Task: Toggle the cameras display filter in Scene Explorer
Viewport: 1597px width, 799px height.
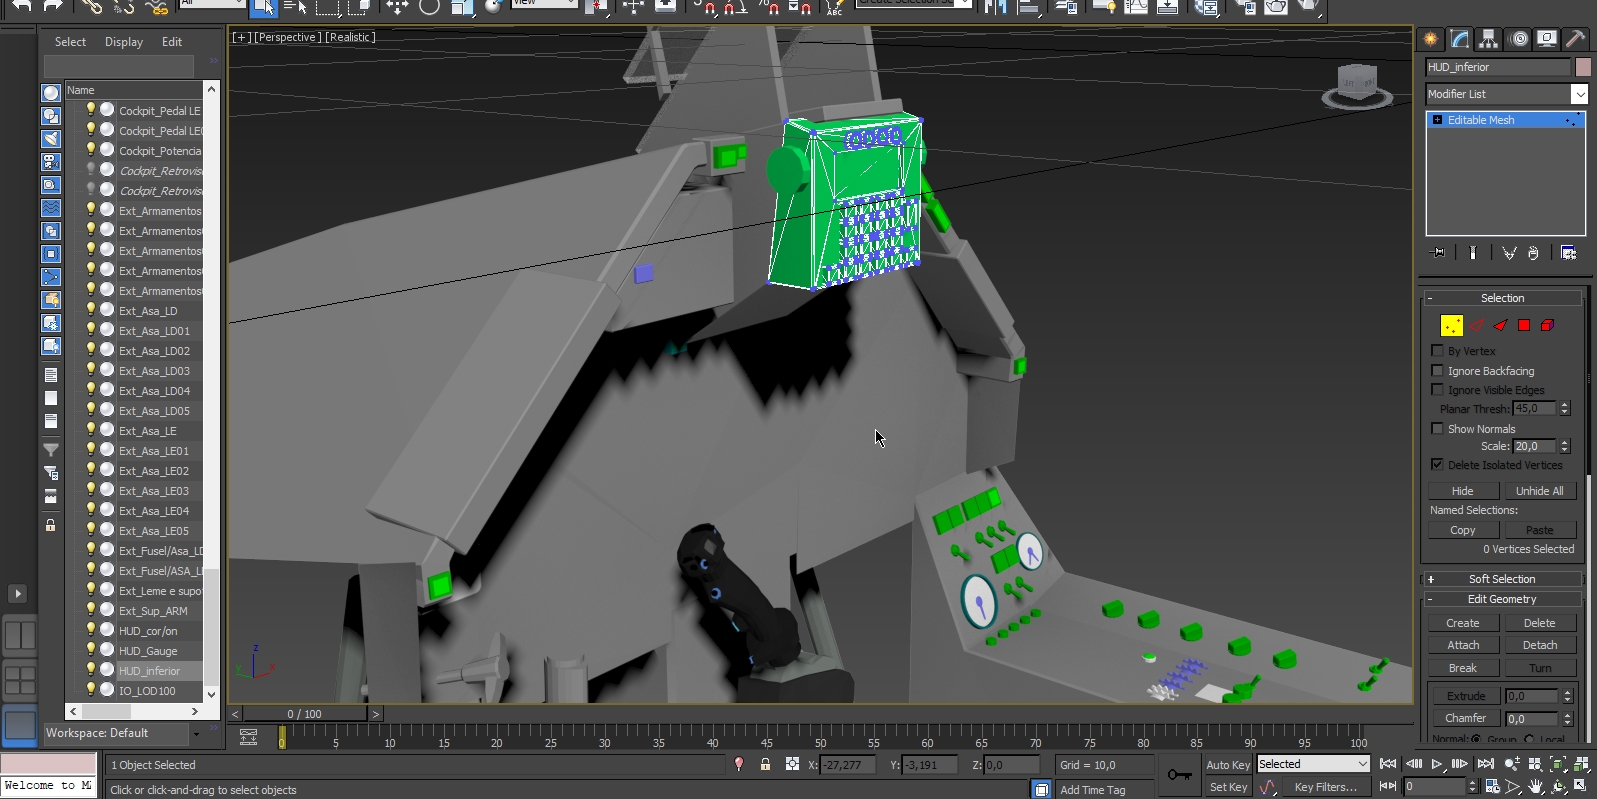Action: (x=51, y=162)
